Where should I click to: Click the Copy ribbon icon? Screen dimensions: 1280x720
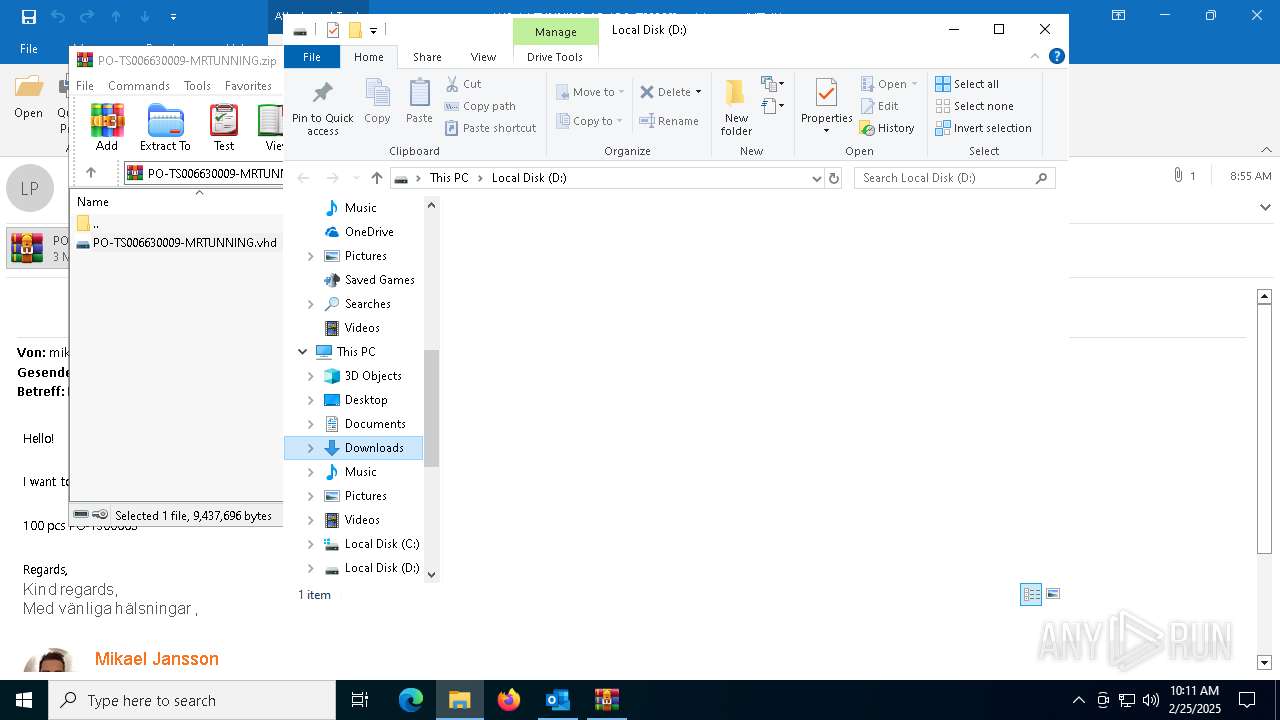[377, 102]
